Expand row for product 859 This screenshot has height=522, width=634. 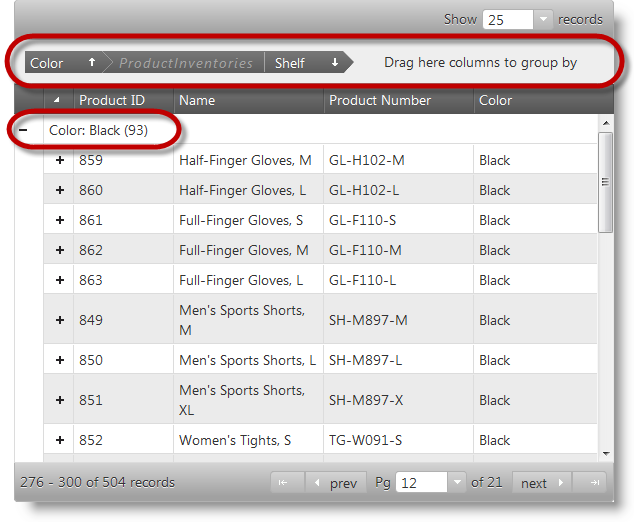(x=59, y=160)
